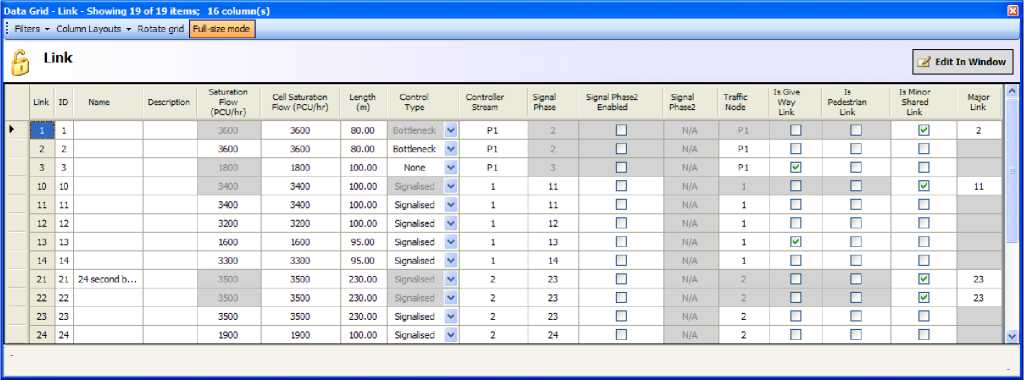Click the toolbar grip handle beside Filters

7,29
